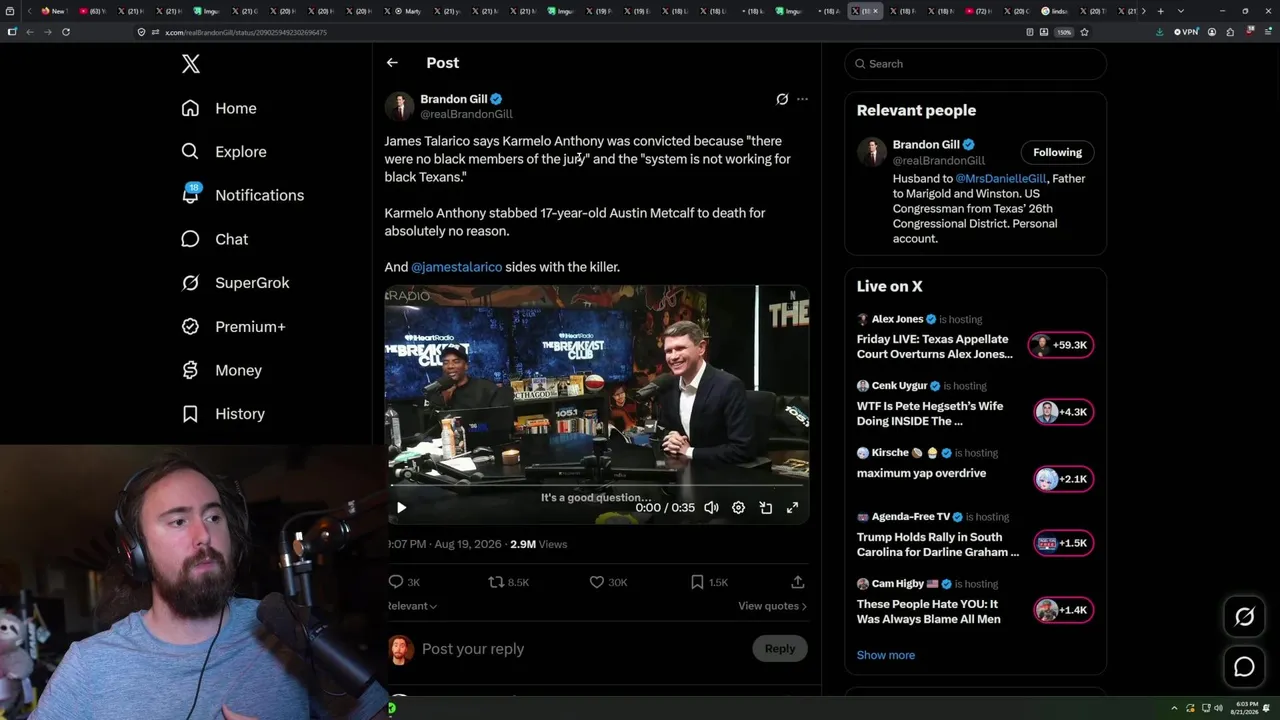Screen dimensions: 1280x720
Task: Open Notifications with the bell icon
Action: click(242, 195)
